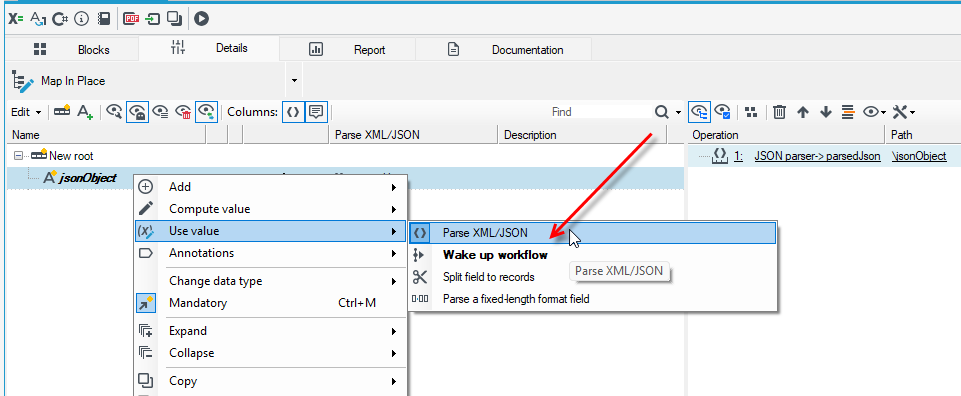Screen dimensions: 961x396
Task: Toggle the eye with list lines filter
Action: coord(161,112)
